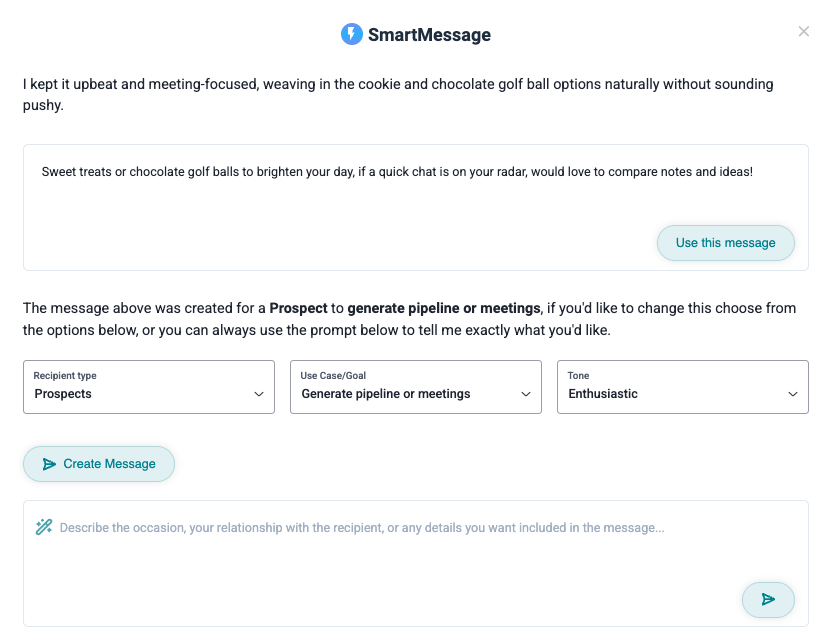Expand the Recipient type chevron arrow

259,394
